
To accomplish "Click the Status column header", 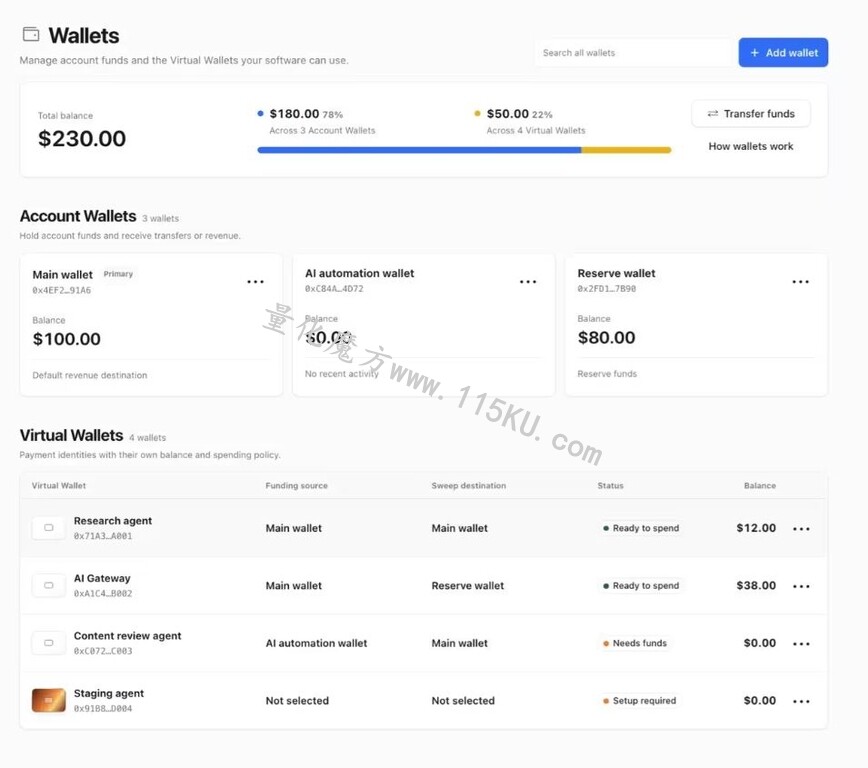I will click(611, 486).
